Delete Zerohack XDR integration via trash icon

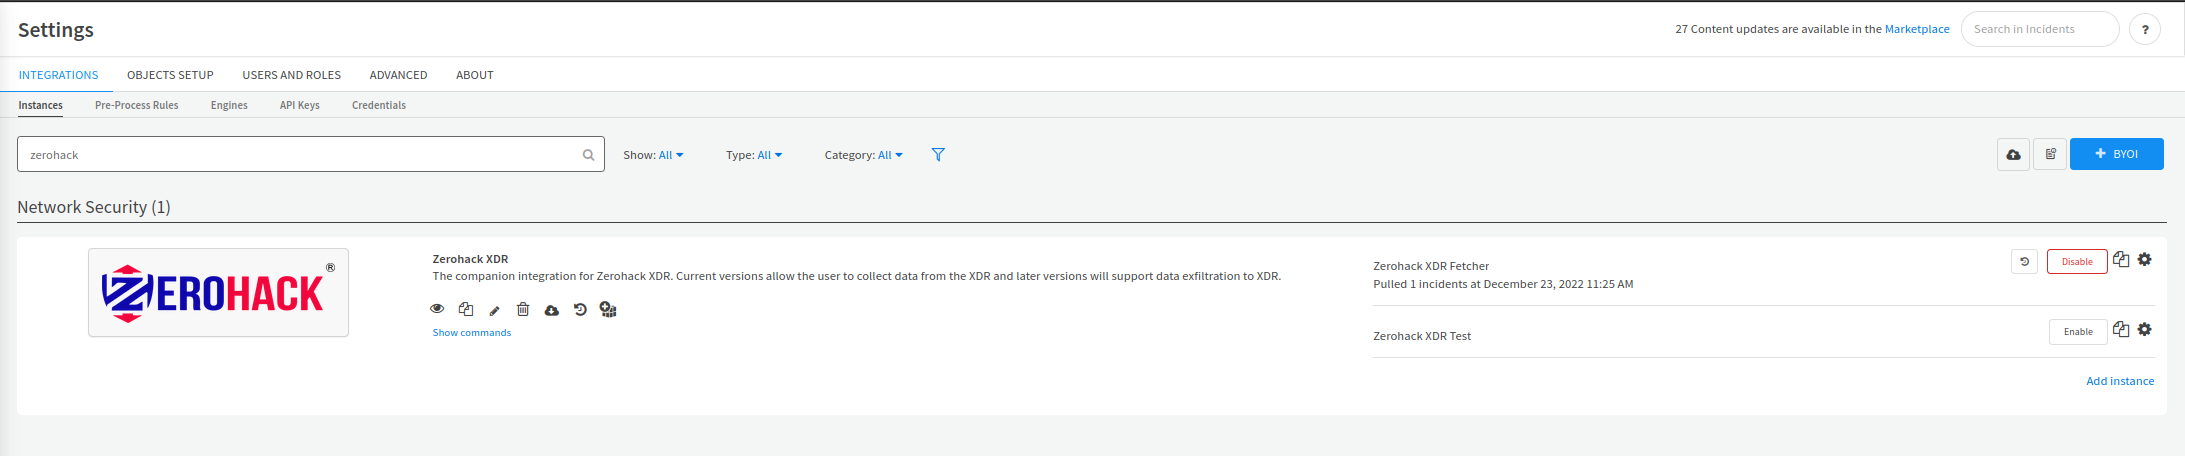523,309
